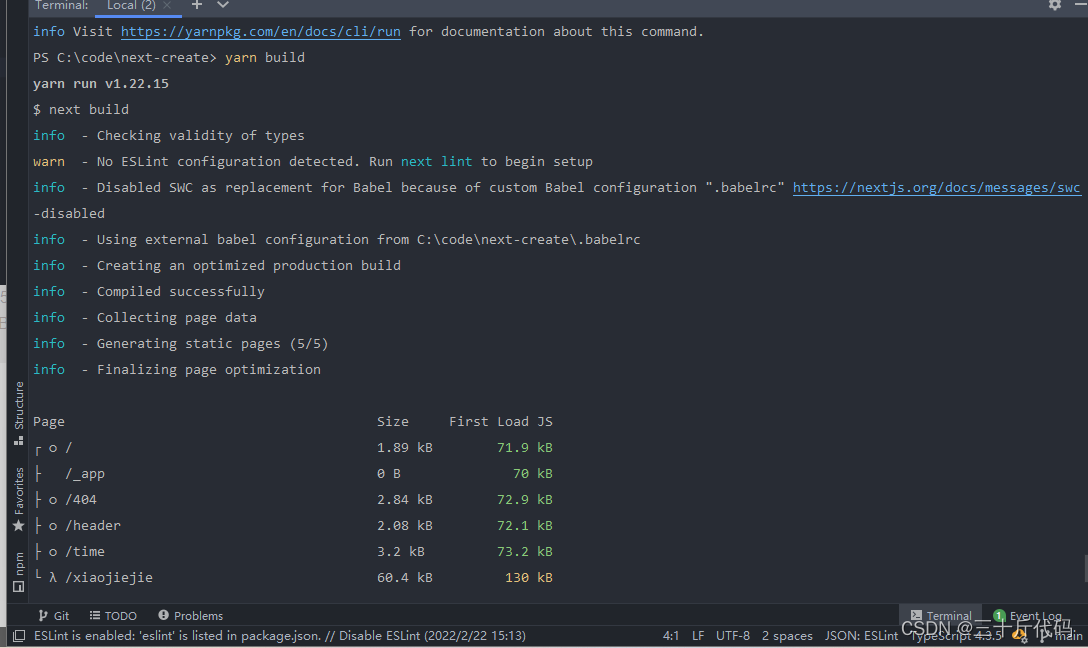Click the 130 kB First Load value
Screen dimensions: 1088x648
(x=529, y=577)
